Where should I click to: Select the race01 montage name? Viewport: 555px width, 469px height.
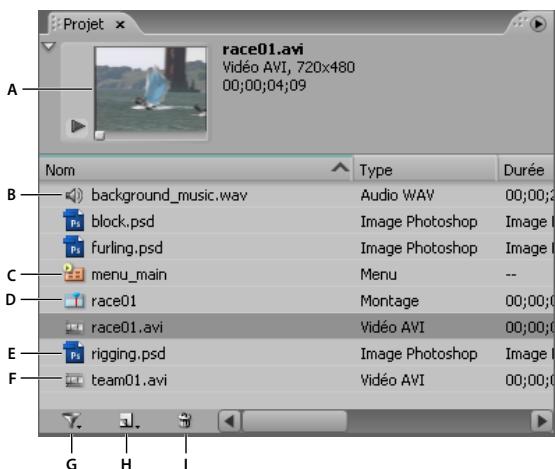pos(114,301)
